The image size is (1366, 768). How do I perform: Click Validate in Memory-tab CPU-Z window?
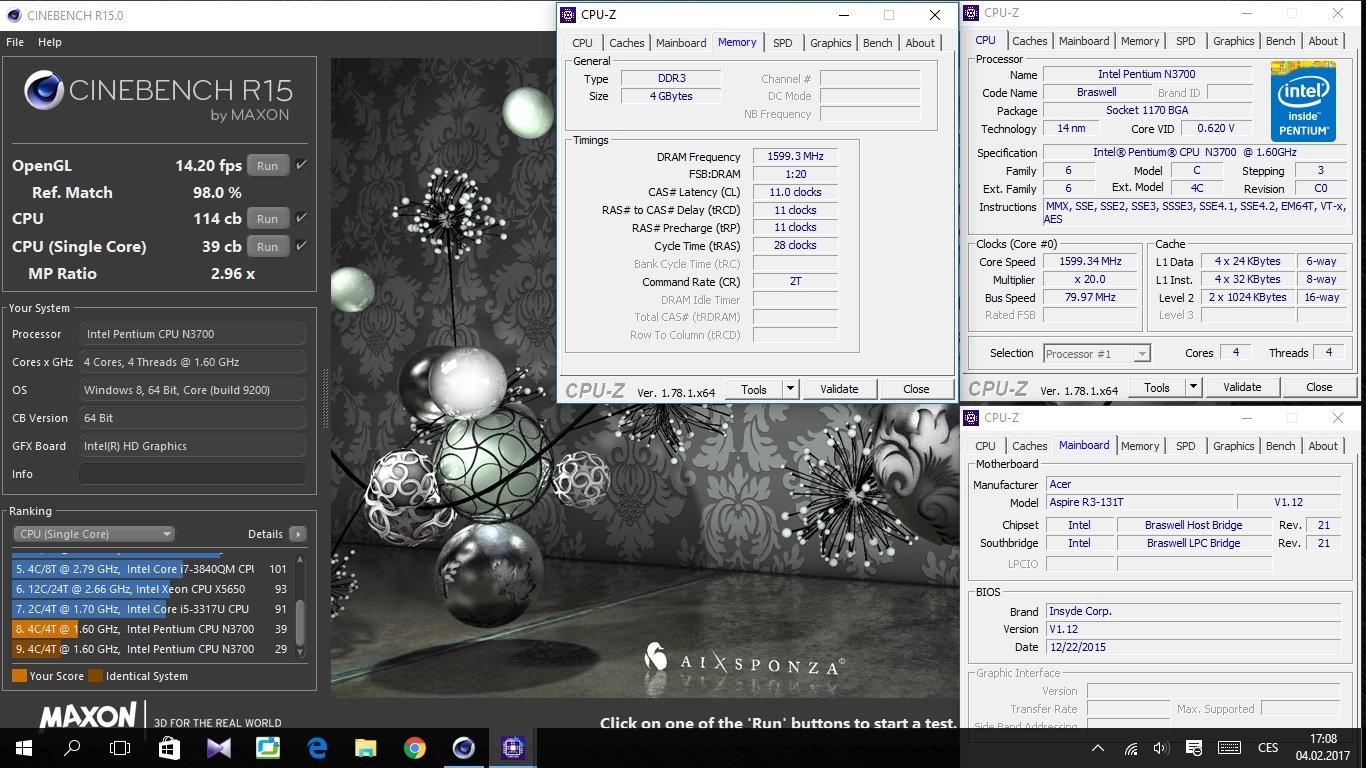click(x=839, y=389)
